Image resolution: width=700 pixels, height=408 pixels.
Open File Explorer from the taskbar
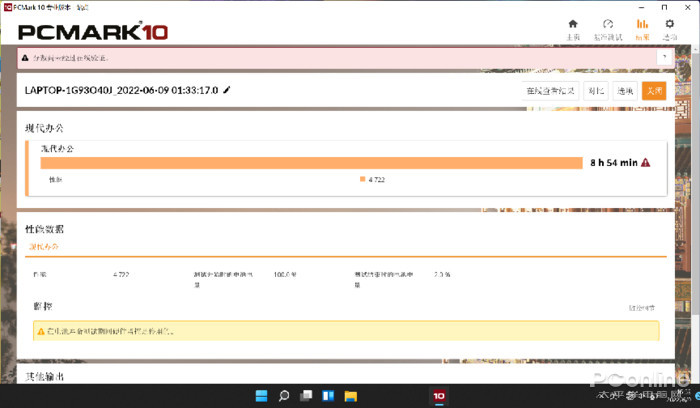tap(350, 397)
